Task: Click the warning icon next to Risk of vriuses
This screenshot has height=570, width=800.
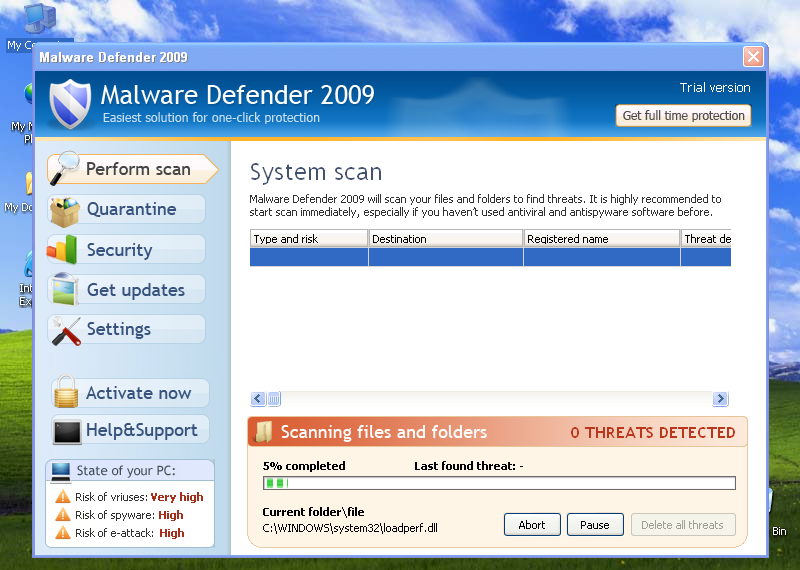Action: tap(63, 497)
